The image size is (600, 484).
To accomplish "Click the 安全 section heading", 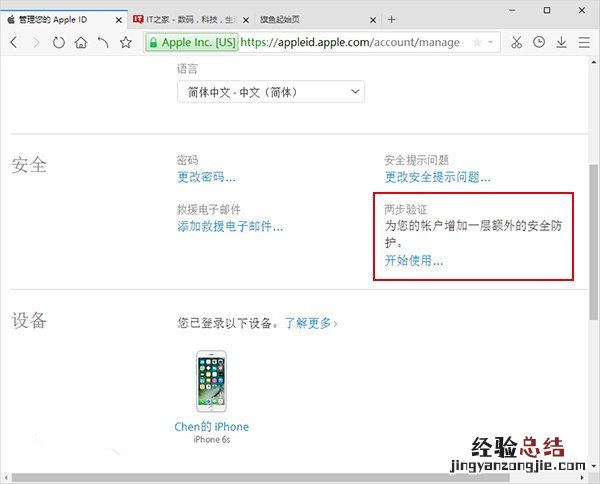I will point(29,165).
